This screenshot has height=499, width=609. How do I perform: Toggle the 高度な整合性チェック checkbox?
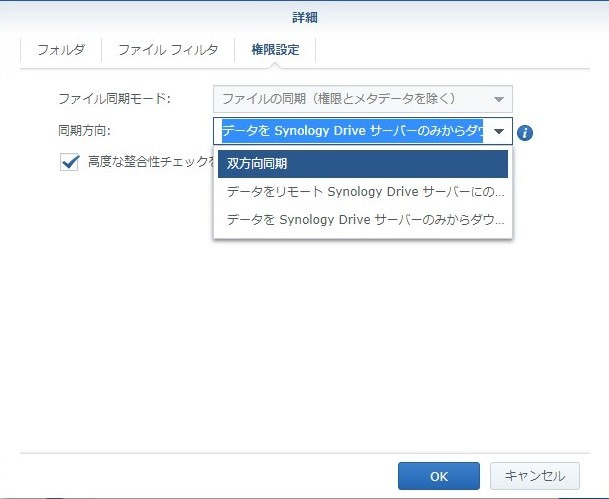click(69, 162)
